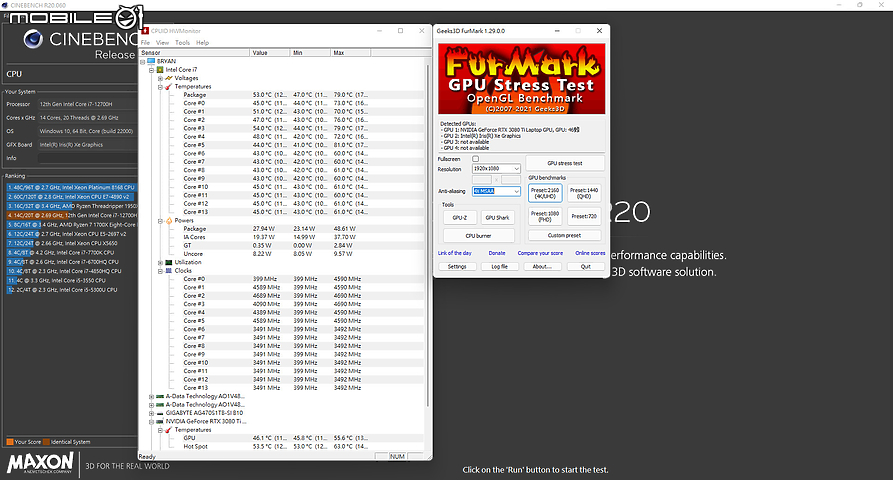This screenshot has height=480, width=893.
Task: Run the Preset:1080 (FHD) benchmark
Action: (545, 216)
